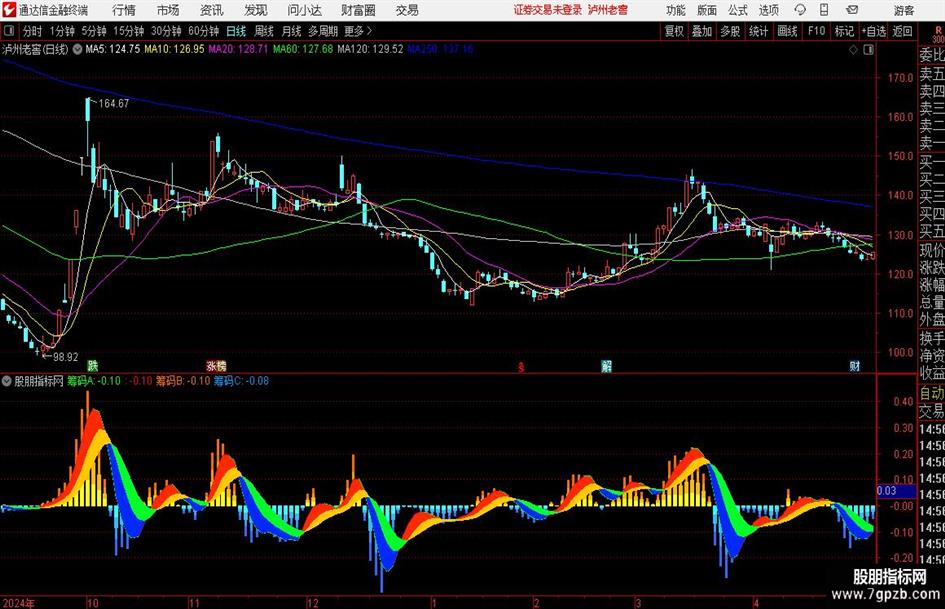The width and height of the screenshot is (945, 609).
Task: Click the 复权 toolbar button
Action: (x=674, y=31)
